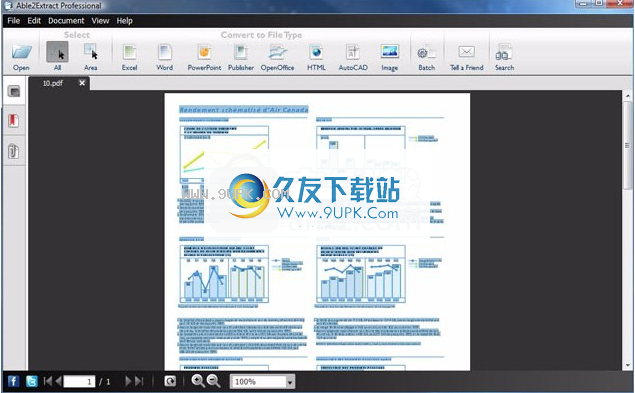Expand the 100% zoom dropdown

tap(290, 382)
